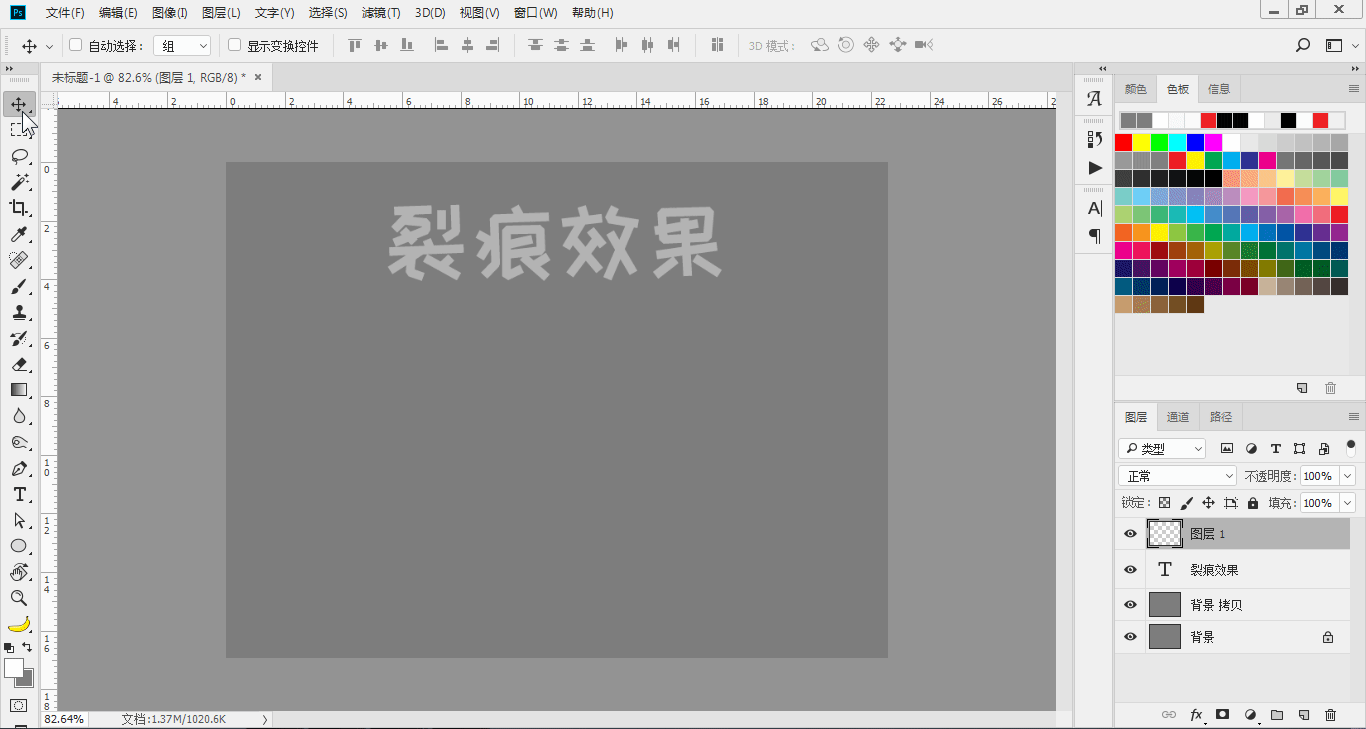Create a new layer group folder

pos(1277,715)
